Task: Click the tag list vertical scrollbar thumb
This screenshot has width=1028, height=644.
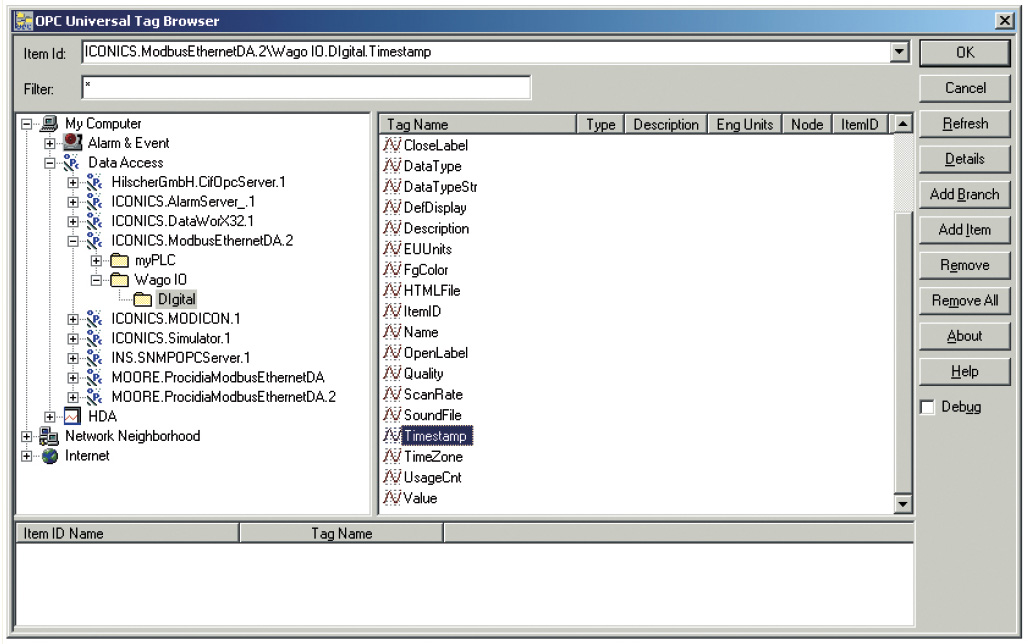Action: click(x=903, y=353)
